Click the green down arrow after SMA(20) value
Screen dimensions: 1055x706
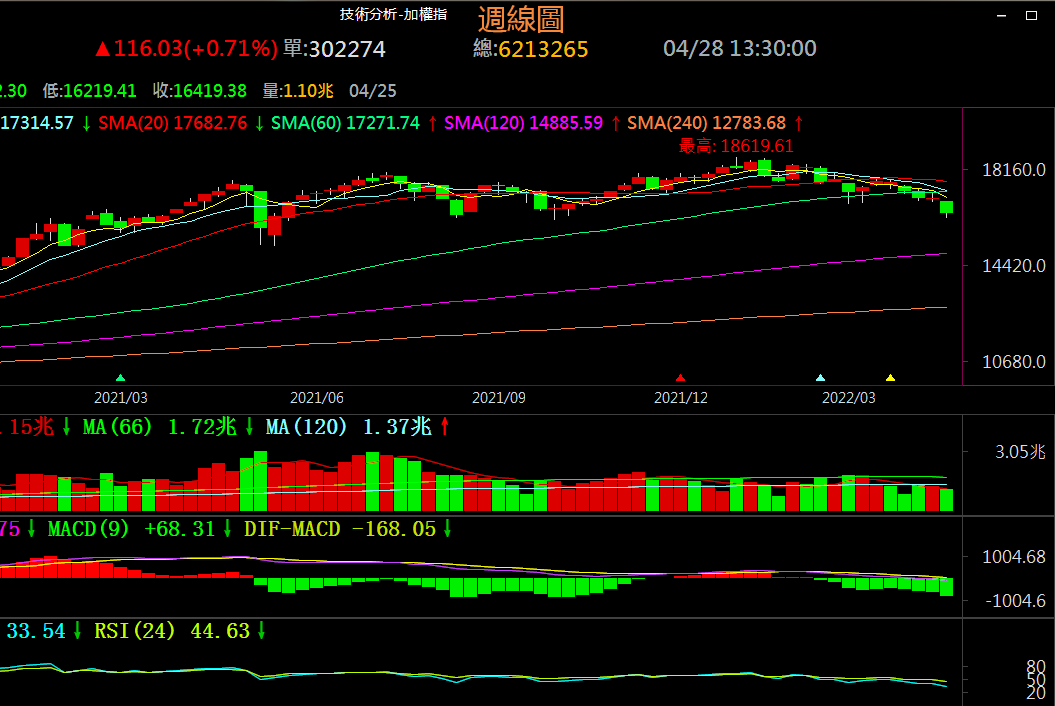coord(259,123)
